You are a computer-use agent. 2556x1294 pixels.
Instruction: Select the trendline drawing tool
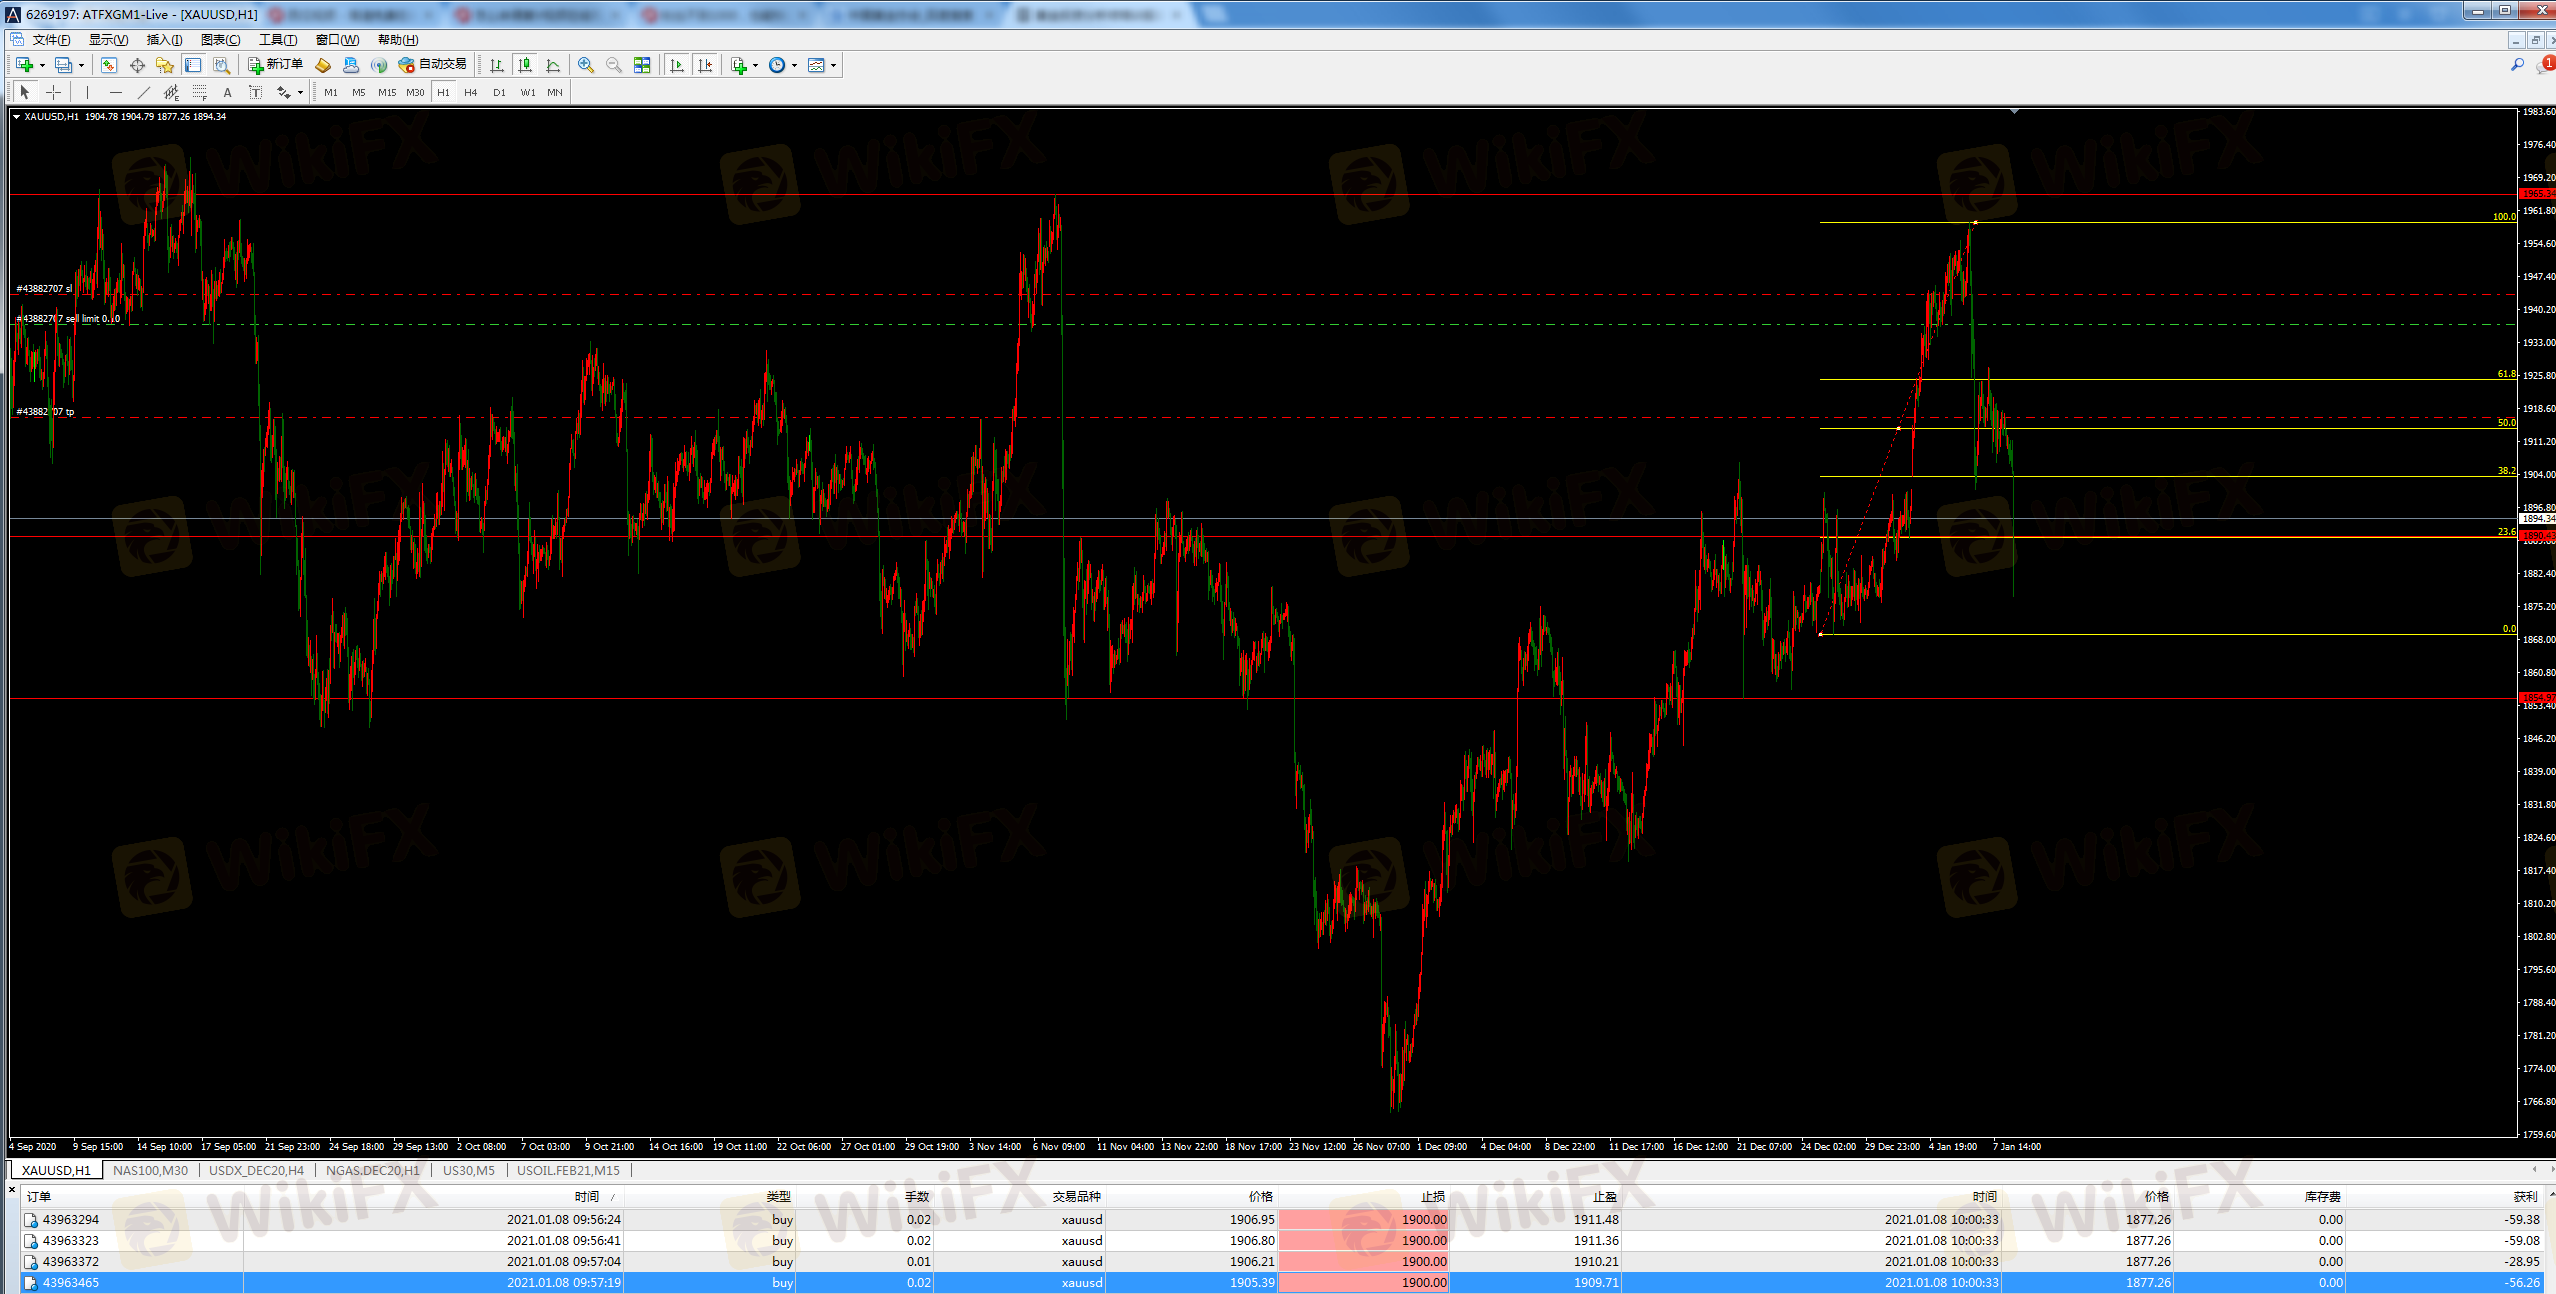144,92
